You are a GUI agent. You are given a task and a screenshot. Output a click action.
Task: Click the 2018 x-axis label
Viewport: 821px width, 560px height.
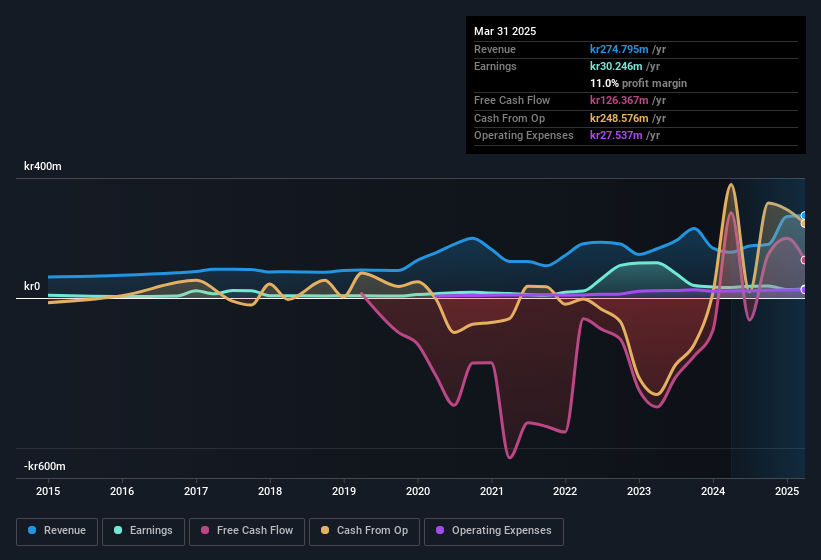(x=270, y=491)
